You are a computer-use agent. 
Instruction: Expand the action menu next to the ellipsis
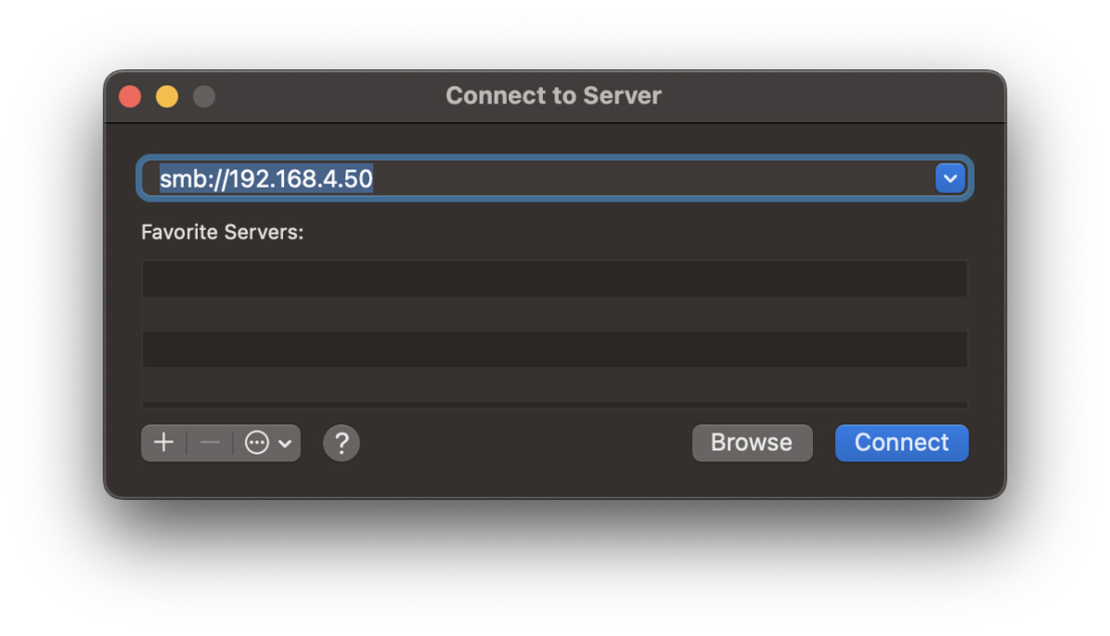(x=284, y=443)
